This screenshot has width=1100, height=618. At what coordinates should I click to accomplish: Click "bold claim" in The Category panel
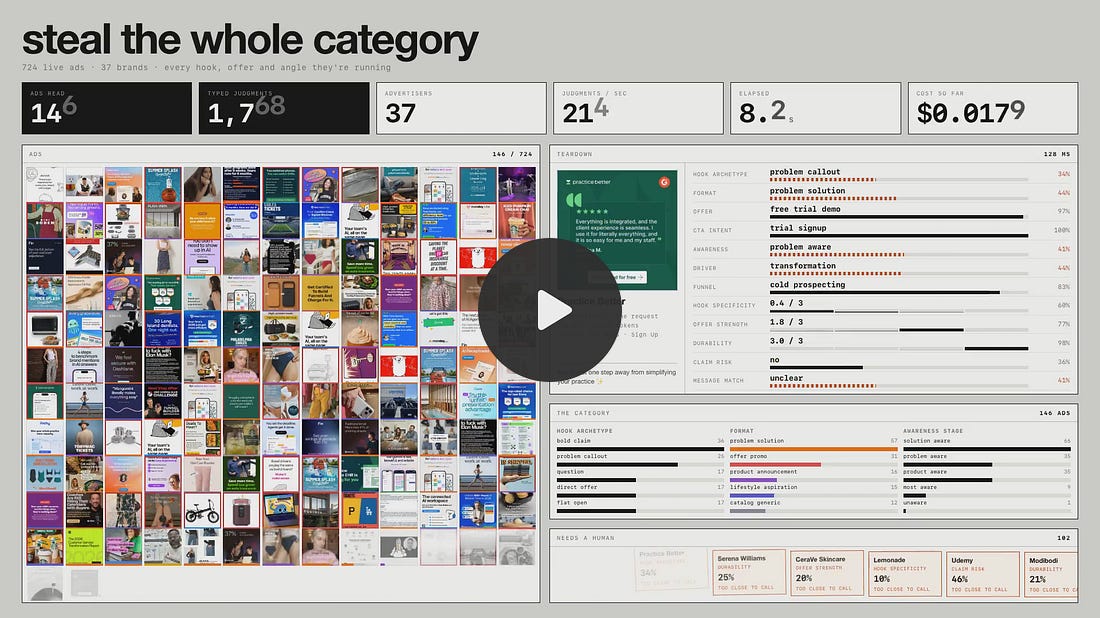(x=573, y=441)
